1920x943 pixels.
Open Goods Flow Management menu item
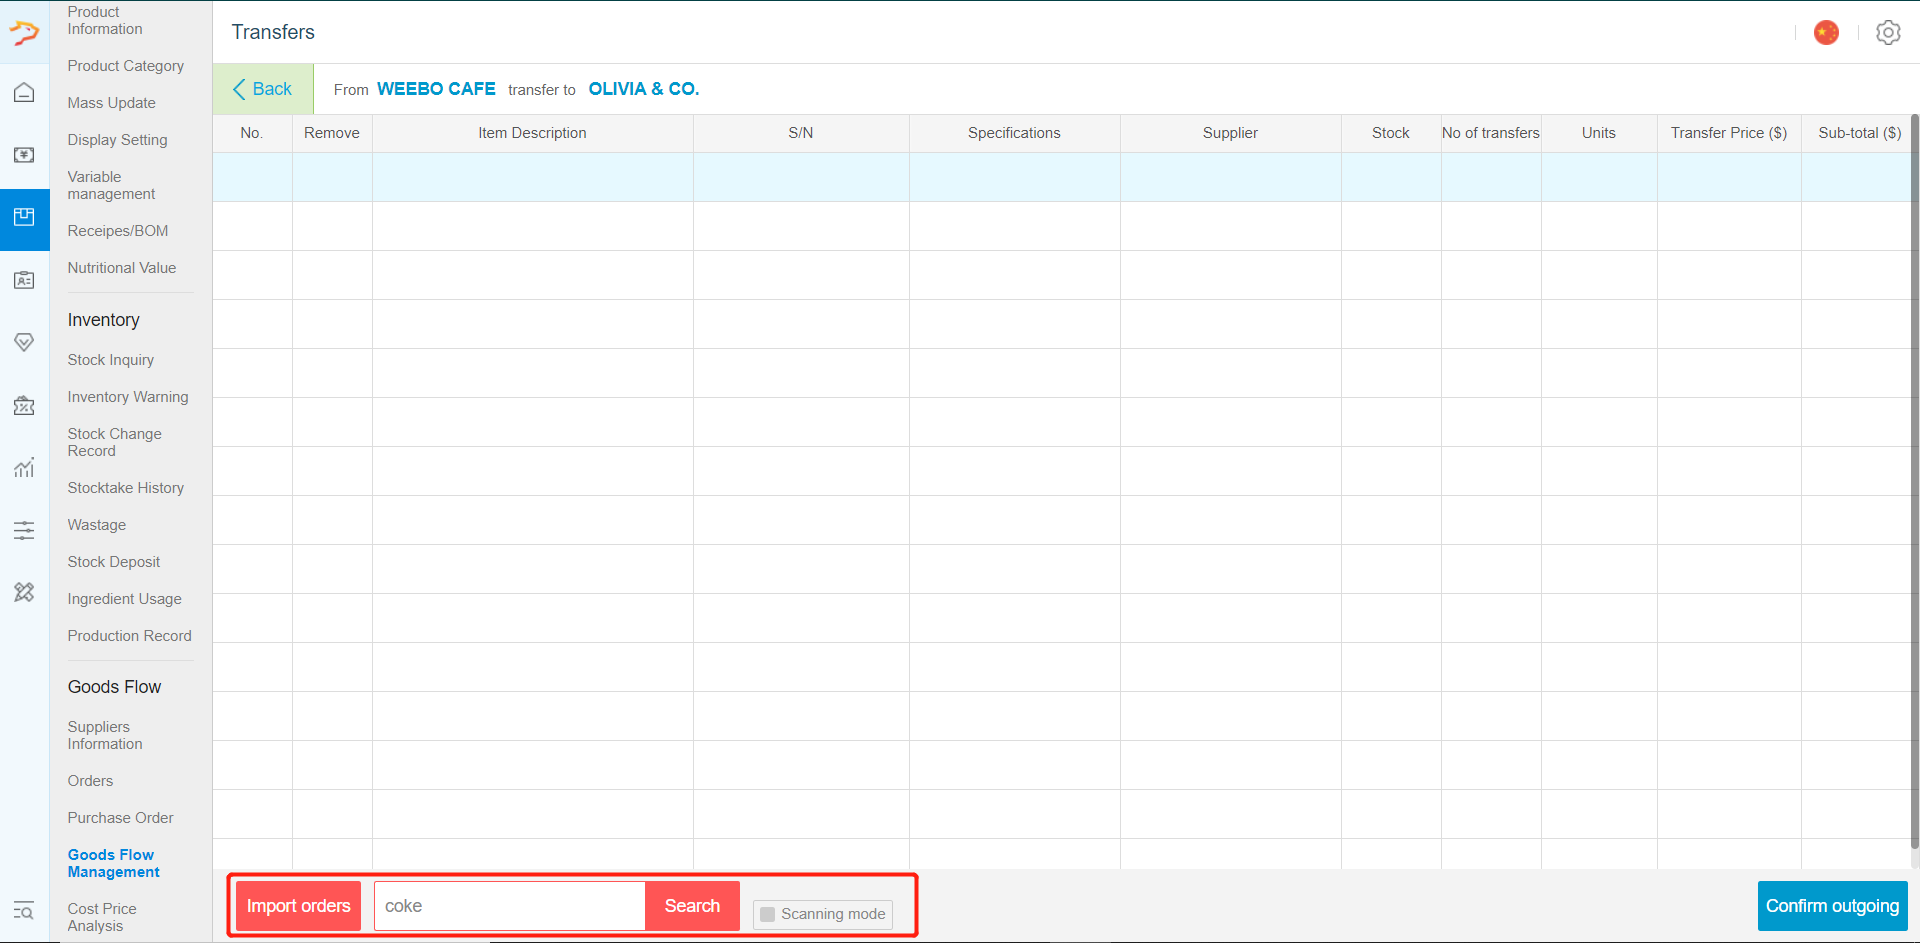click(x=114, y=863)
